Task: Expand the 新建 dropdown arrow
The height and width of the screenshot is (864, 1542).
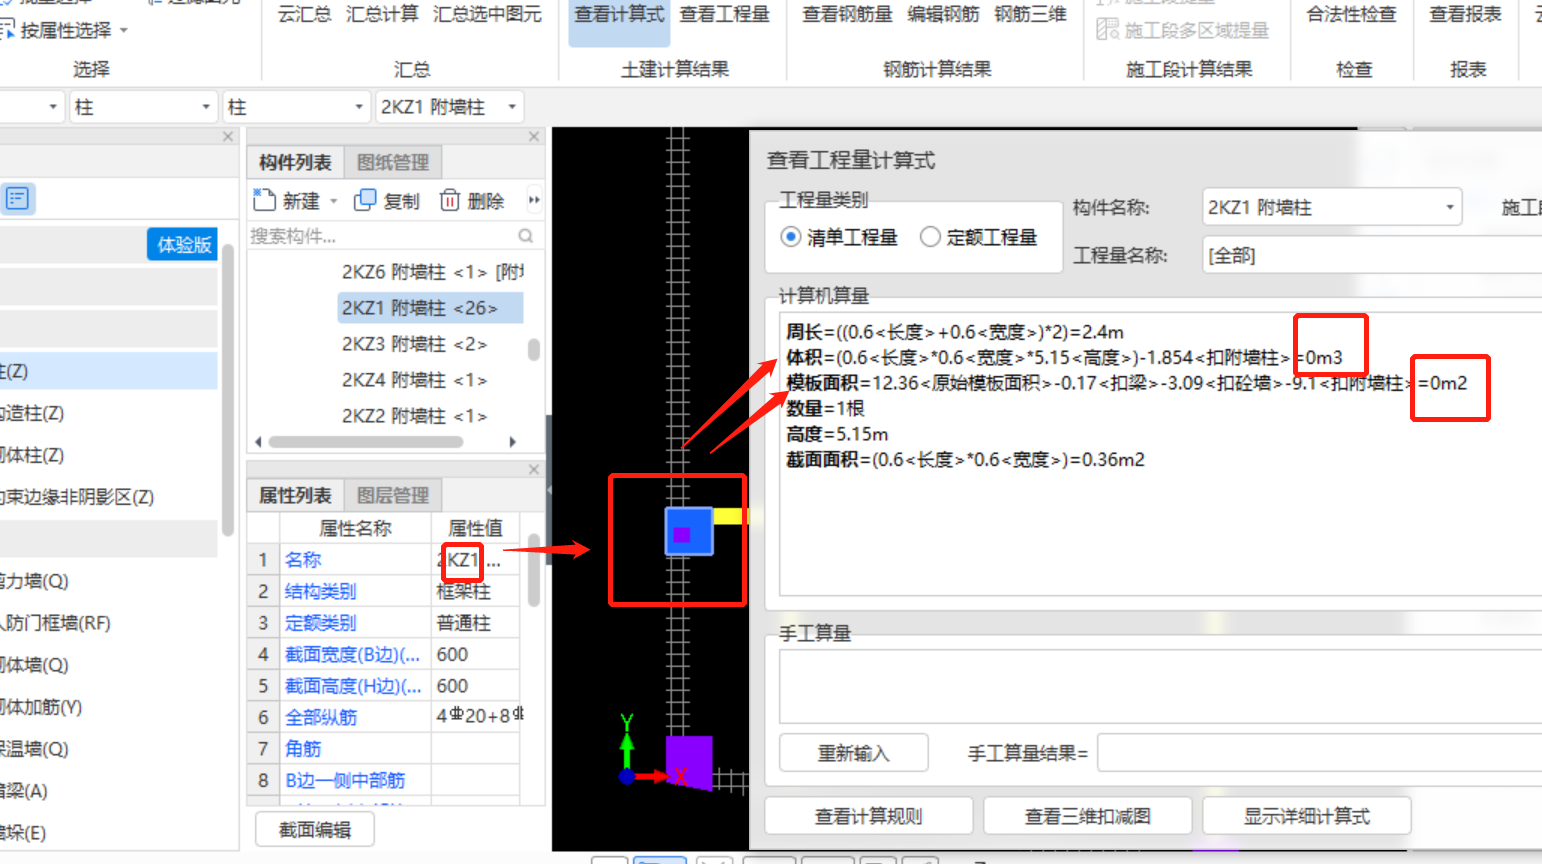Action: (334, 201)
